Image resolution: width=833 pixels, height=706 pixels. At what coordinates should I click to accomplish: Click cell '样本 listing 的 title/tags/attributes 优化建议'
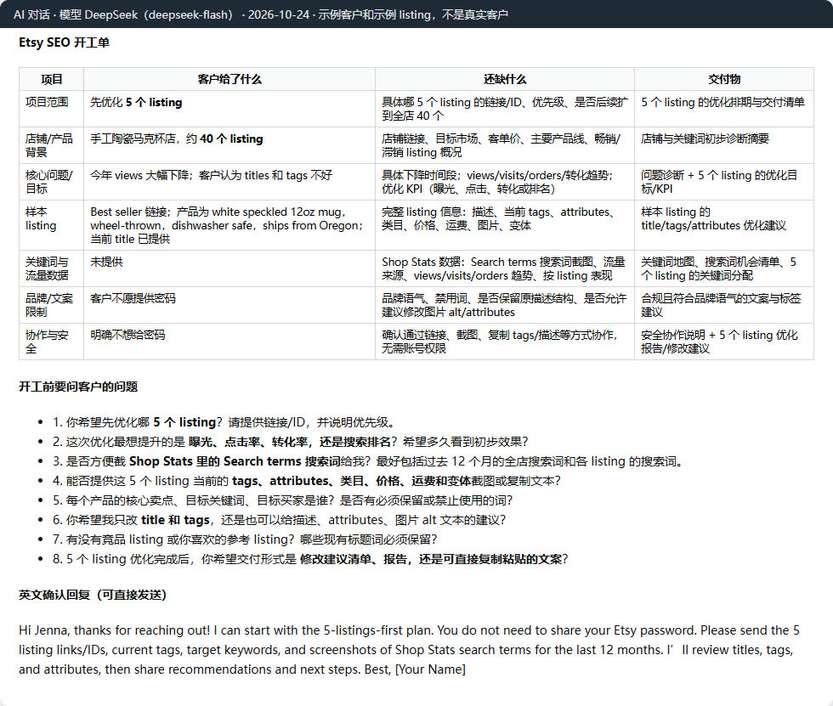tap(724, 225)
